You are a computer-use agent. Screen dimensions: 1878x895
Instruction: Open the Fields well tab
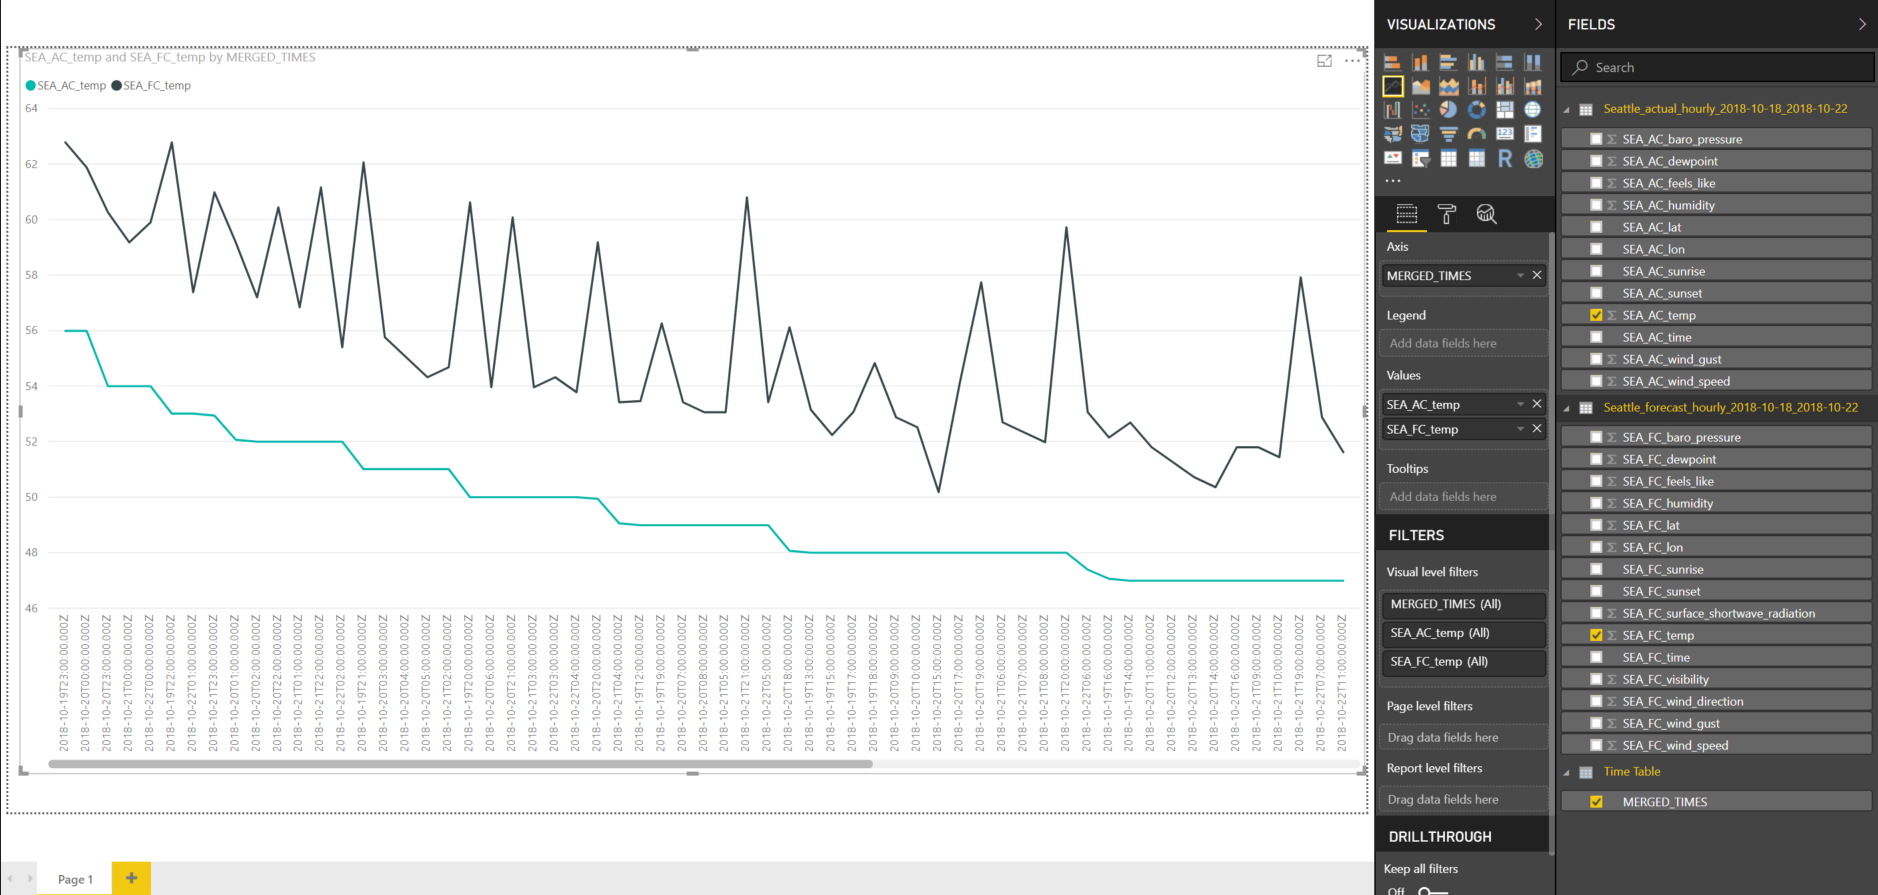tap(1407, 214)
